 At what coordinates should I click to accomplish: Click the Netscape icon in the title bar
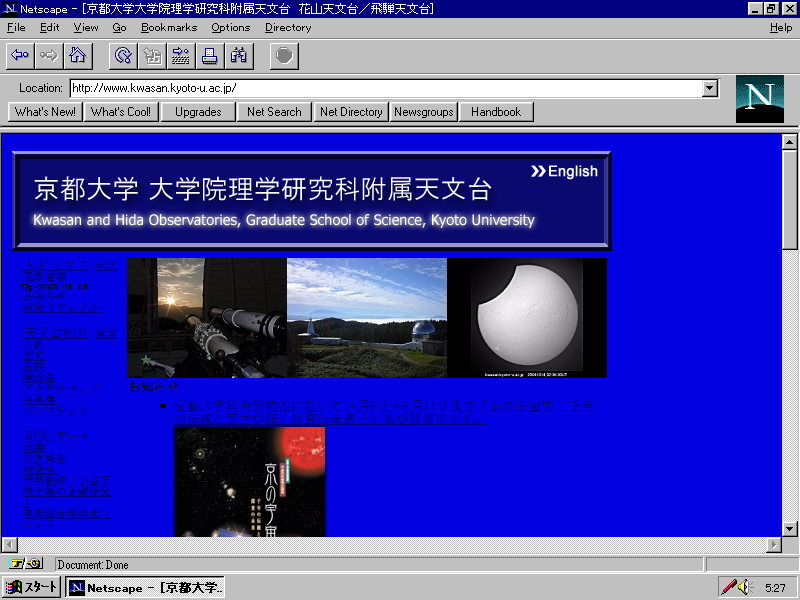point(10,9)
